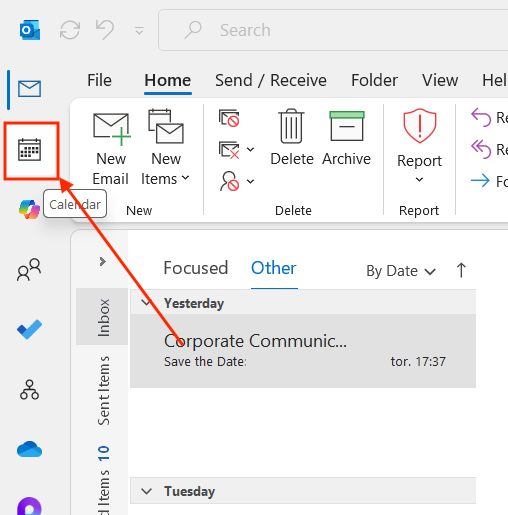Click the Undo arrow in the toolbar
Viewport: 508px width, 515px height.
[x=105, y=29]
